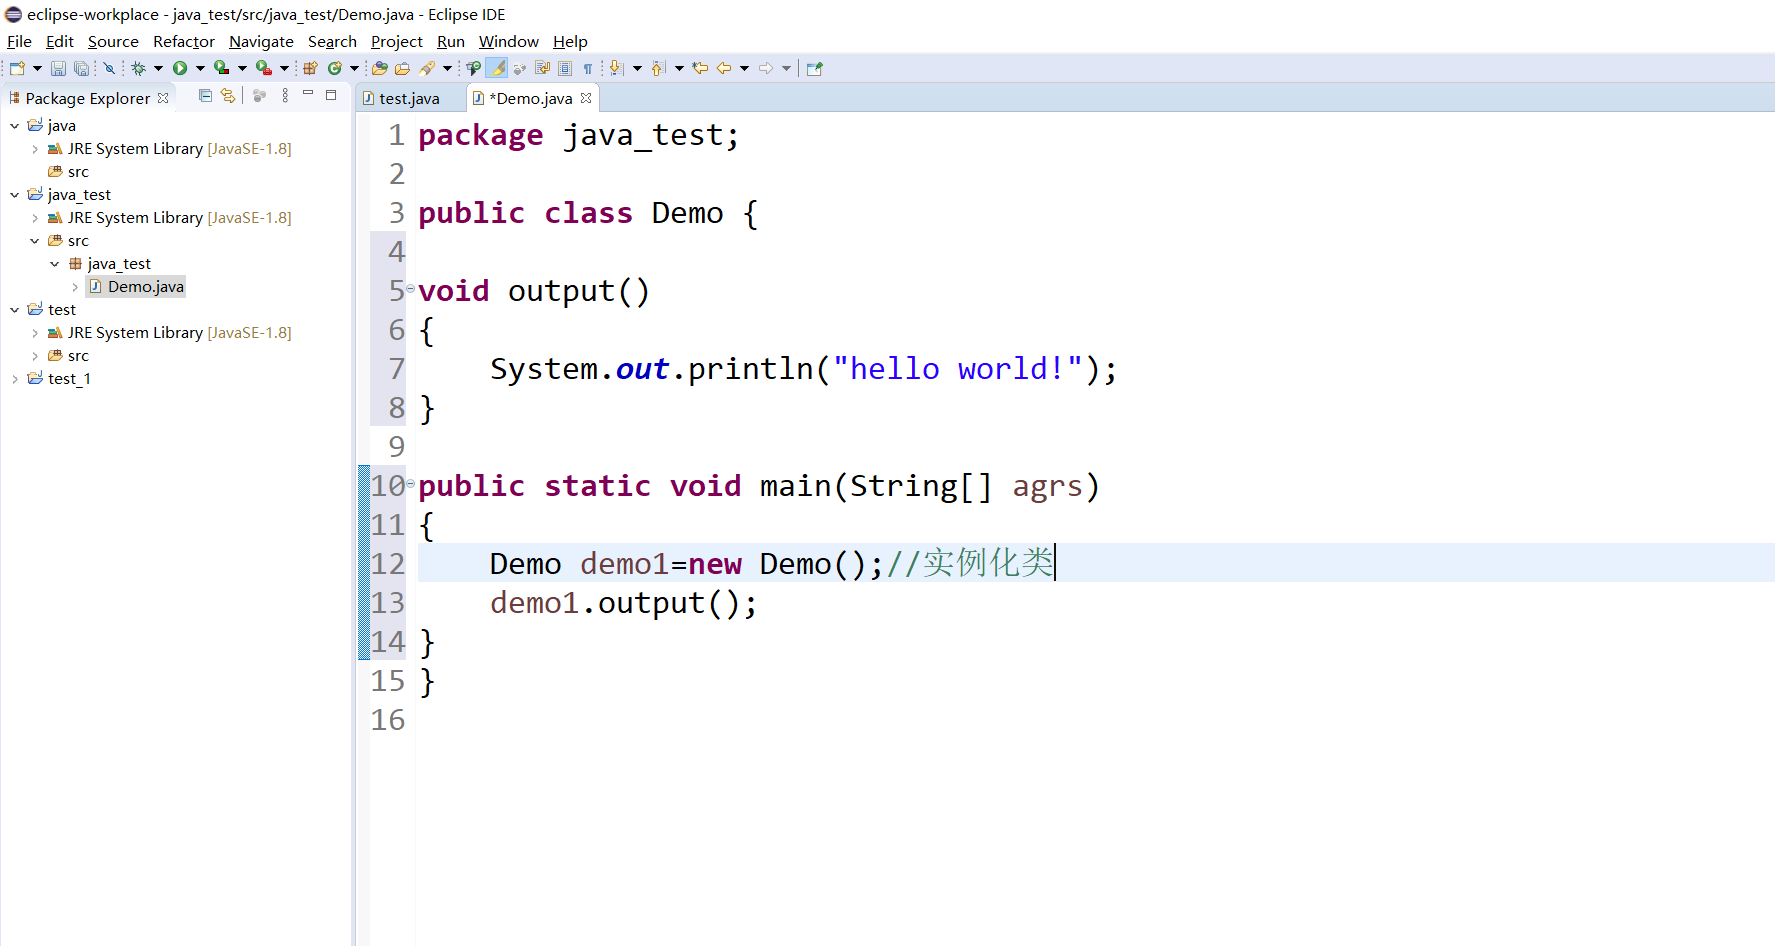This screenshot has width=1775, height=946.
Task: Click the Save disk icon
Action: tap(58, 68)
